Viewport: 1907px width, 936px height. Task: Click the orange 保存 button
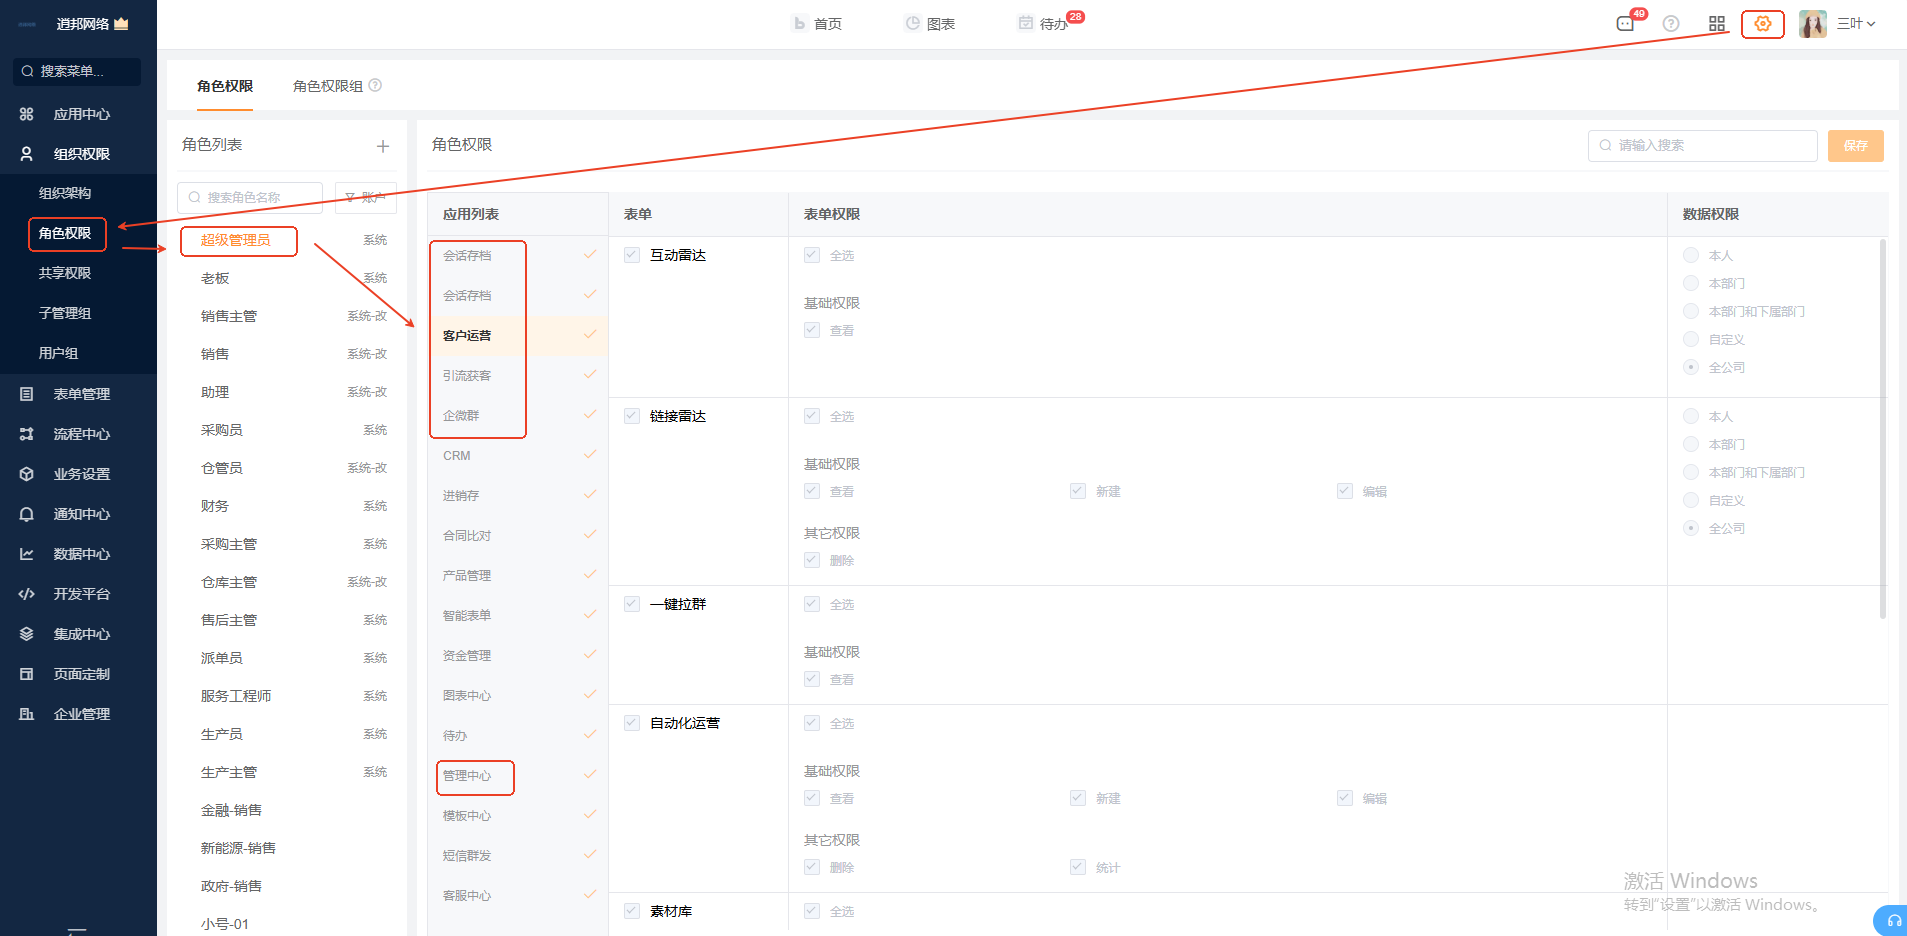point(1855,146)
